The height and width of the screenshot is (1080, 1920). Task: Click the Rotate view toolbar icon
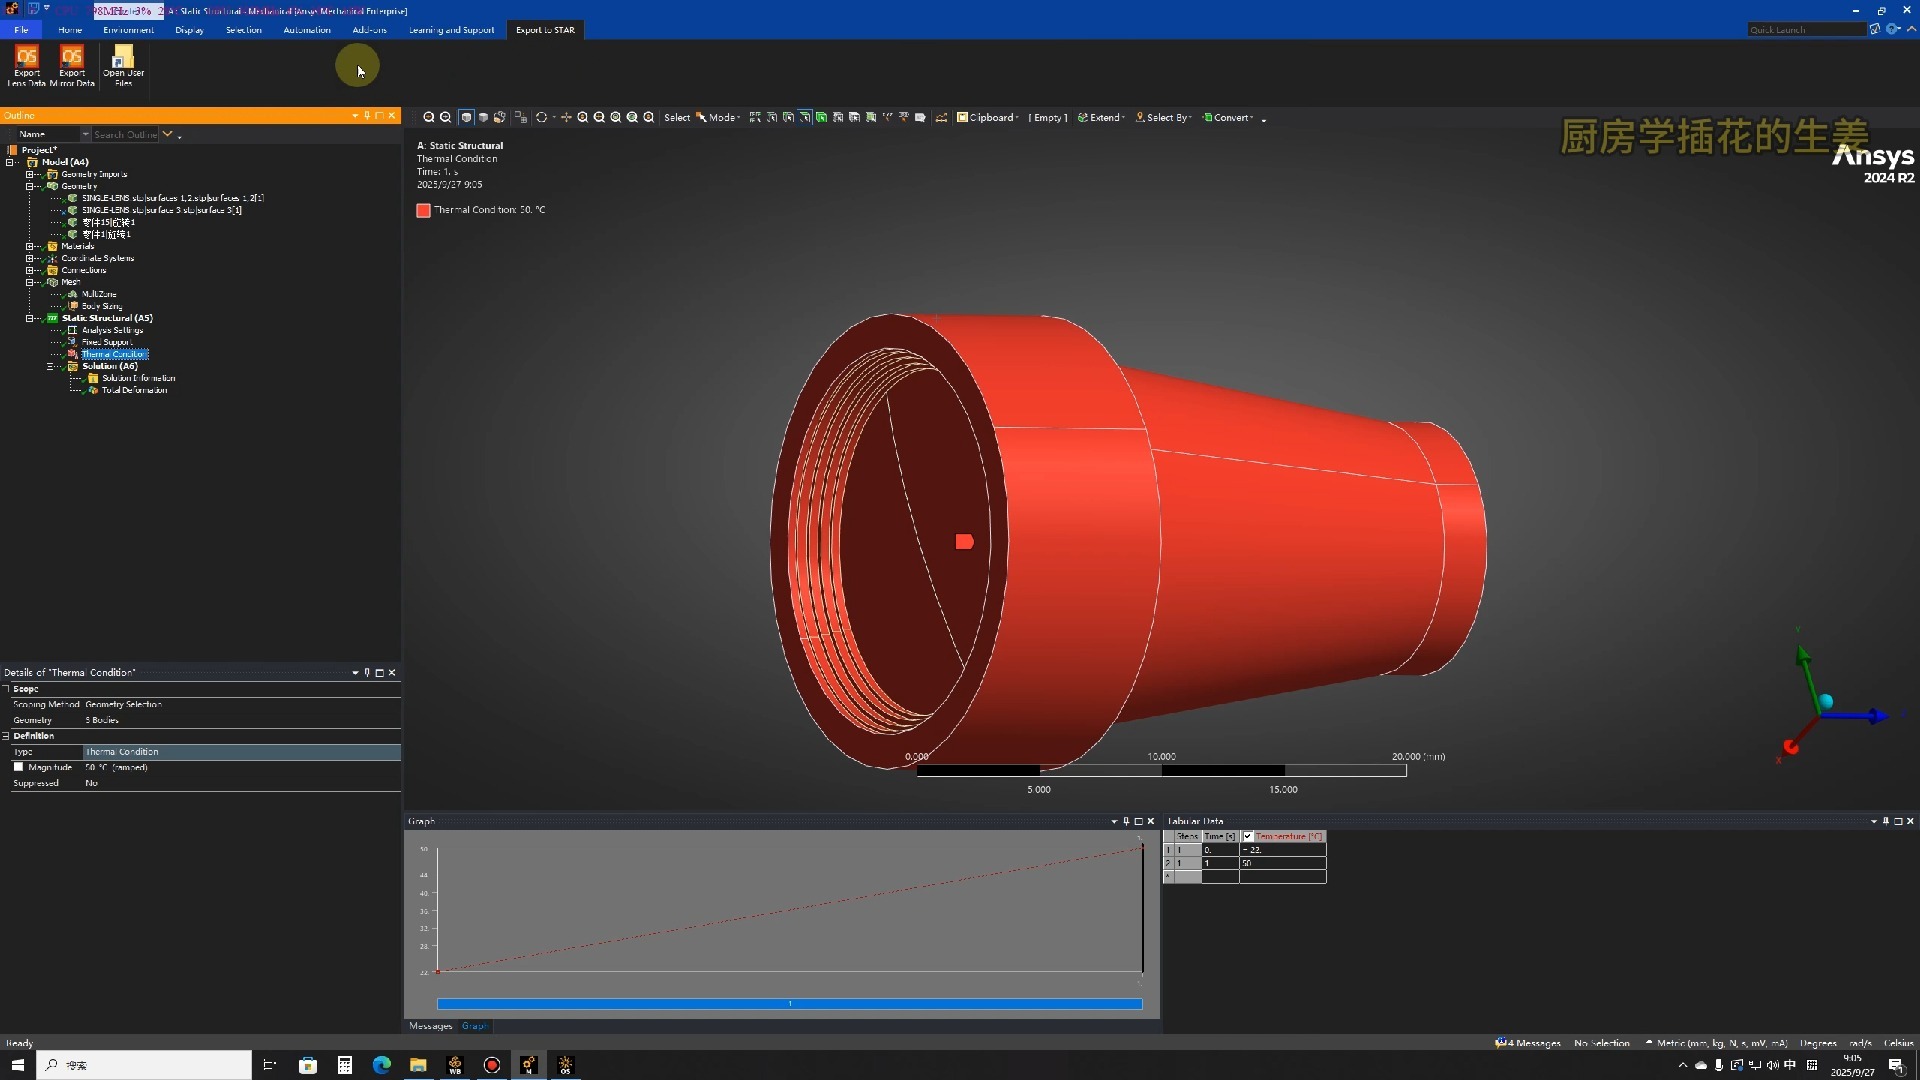pyautogui.click(x=541, y=118)
